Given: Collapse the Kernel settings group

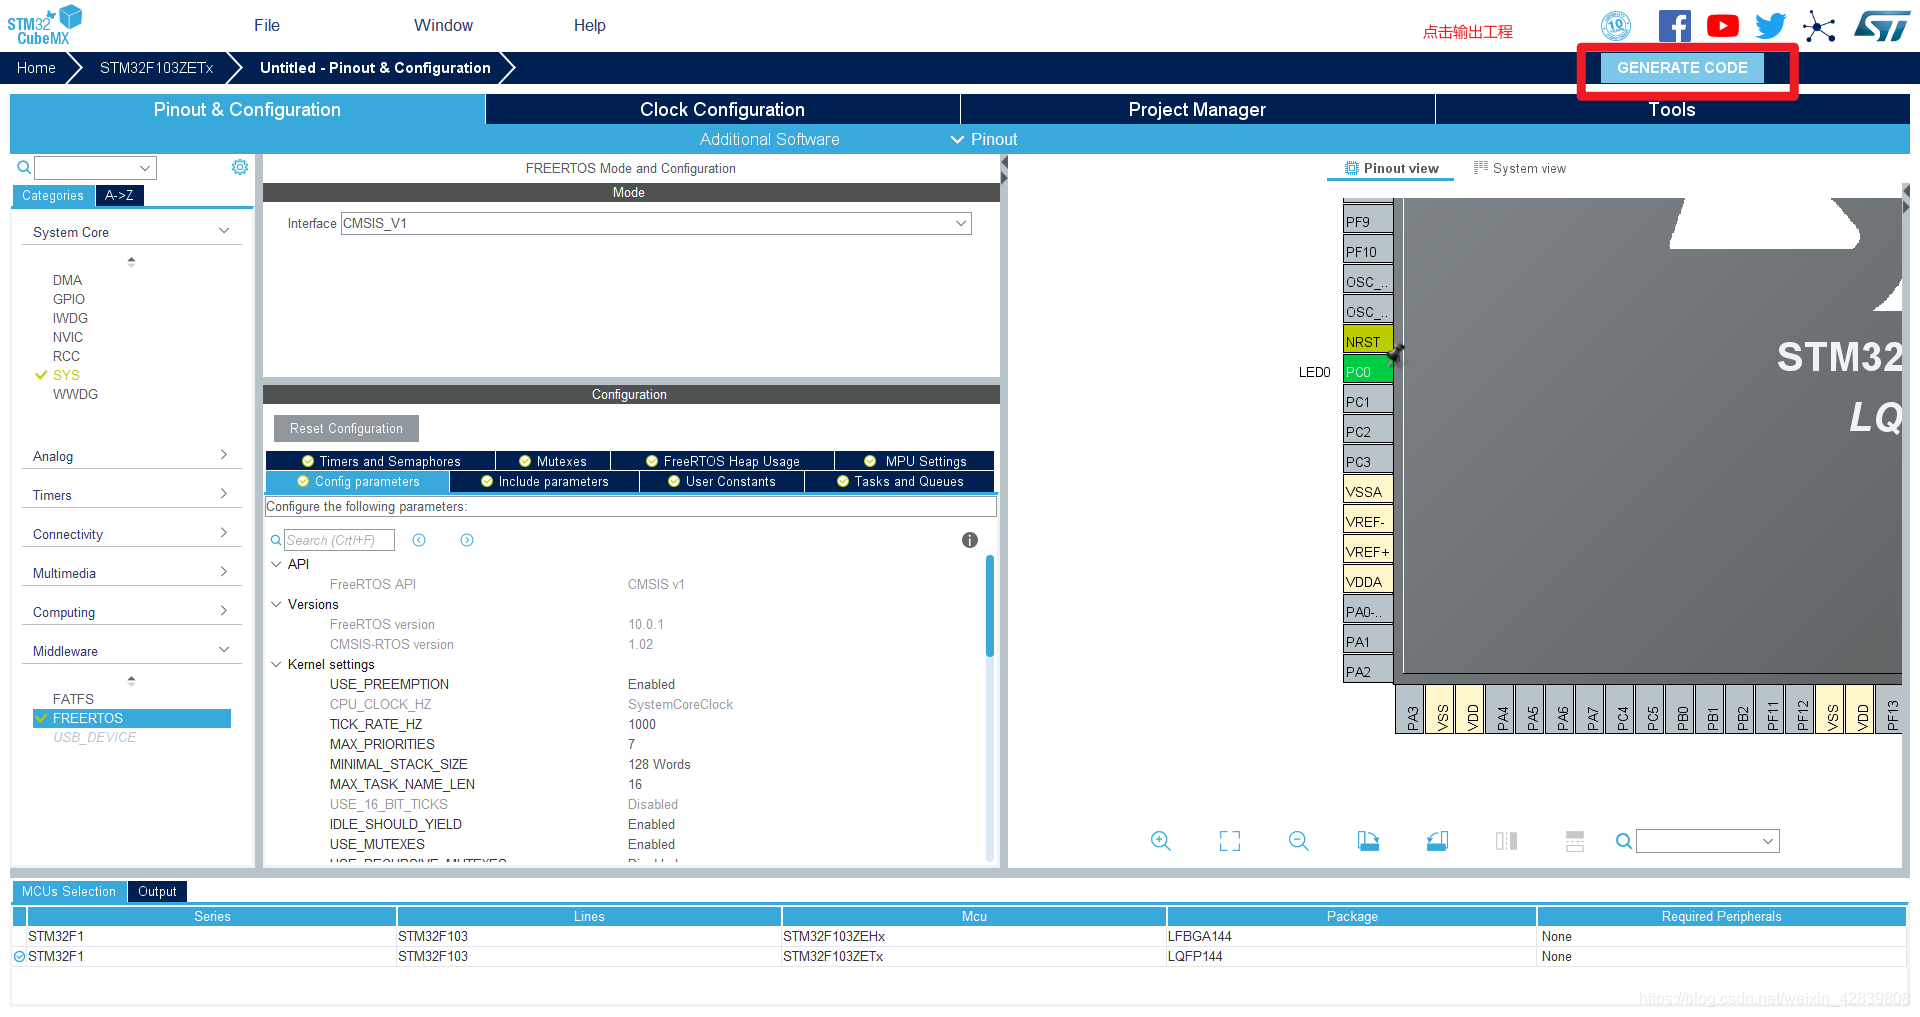Looking at the screenshot, I should click(276, 664).
